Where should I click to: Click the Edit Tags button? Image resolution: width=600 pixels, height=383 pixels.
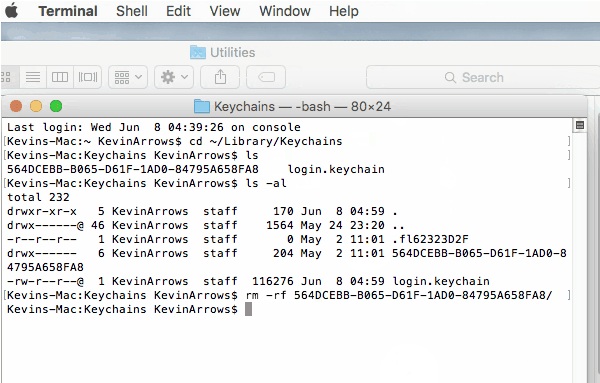click(x=266, y=77)
